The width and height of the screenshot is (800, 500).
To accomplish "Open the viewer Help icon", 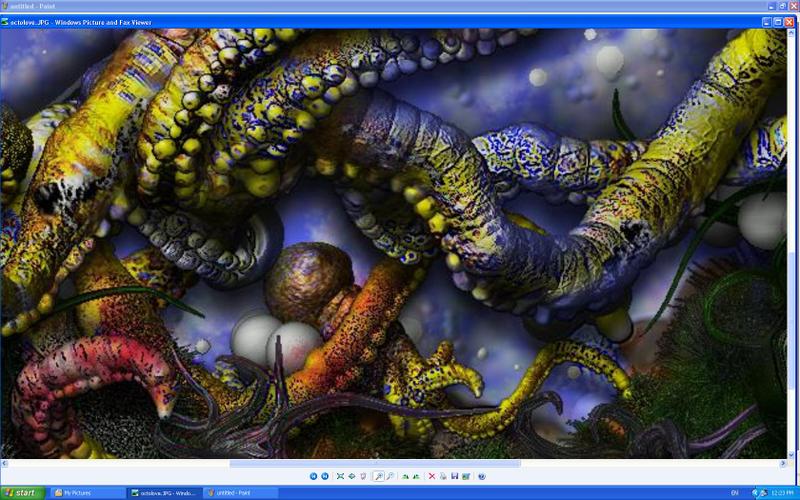I will [x=482, y=476].
